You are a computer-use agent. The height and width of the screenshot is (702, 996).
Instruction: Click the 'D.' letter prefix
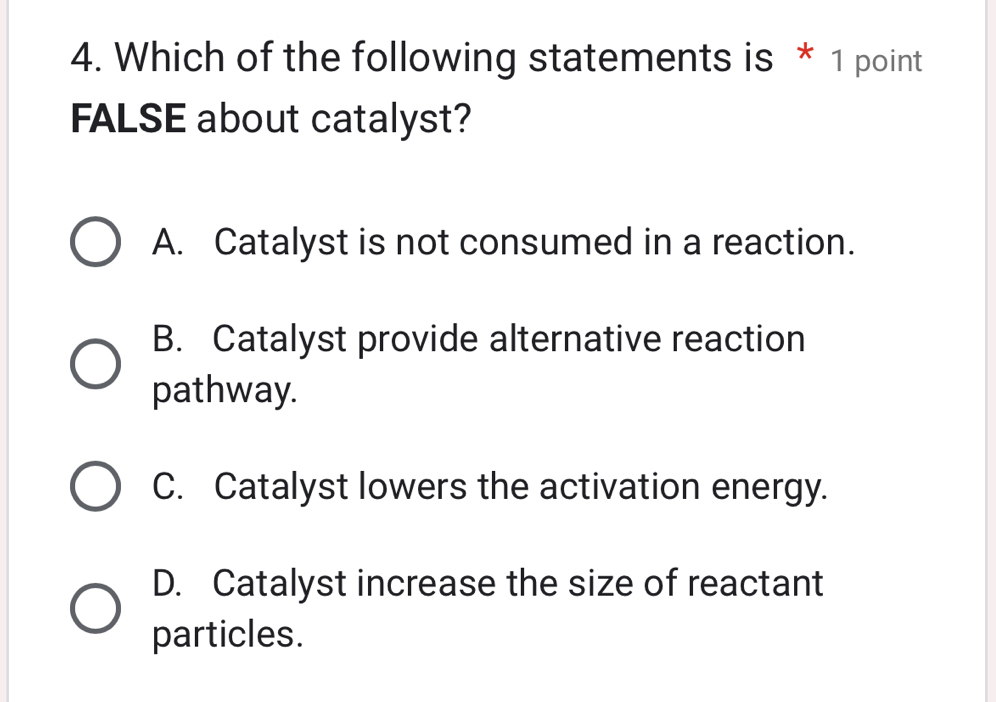[173, 583]
